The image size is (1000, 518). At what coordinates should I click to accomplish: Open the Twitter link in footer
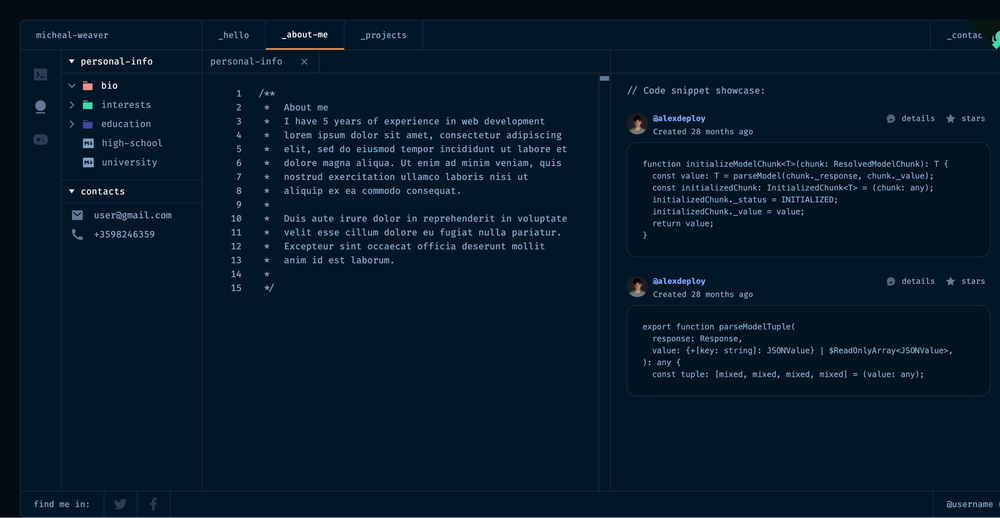click(120, 504)
